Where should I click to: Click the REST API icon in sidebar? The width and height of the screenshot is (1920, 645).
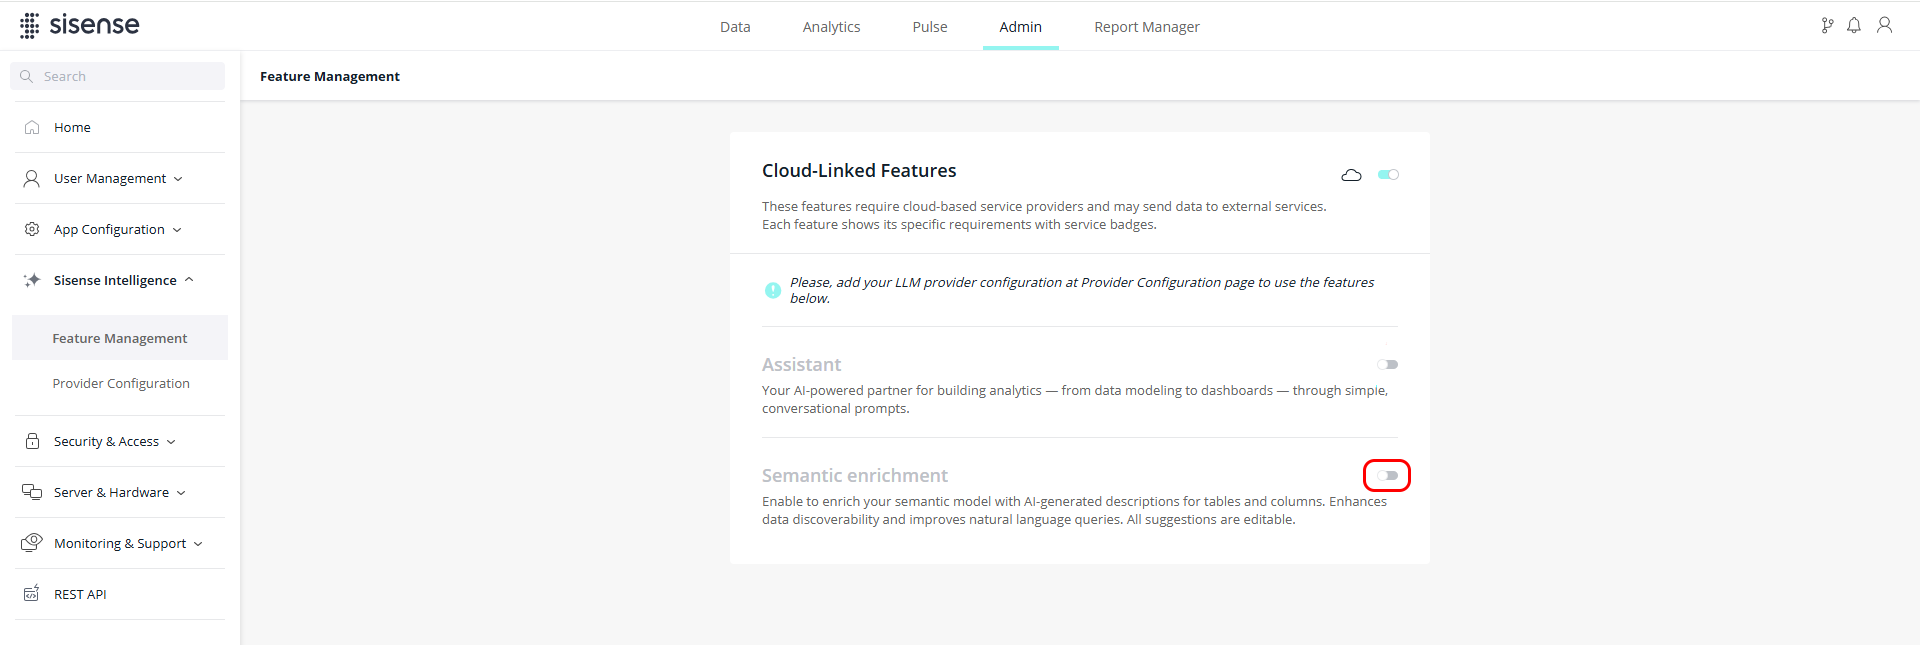click(32, 594)
